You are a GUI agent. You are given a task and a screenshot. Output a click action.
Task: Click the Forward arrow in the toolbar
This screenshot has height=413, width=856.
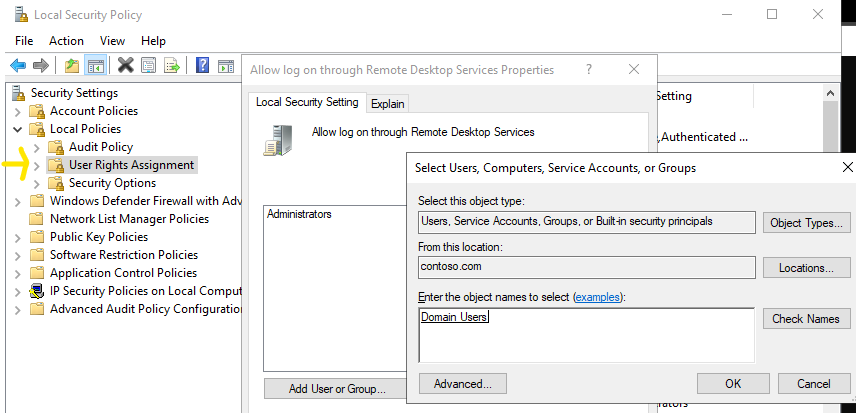40,66
